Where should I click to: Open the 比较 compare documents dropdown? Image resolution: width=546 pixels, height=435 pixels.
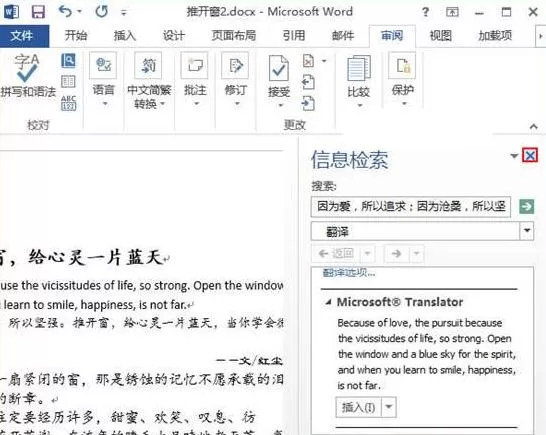pyautogui.click(x=358, y=81)
